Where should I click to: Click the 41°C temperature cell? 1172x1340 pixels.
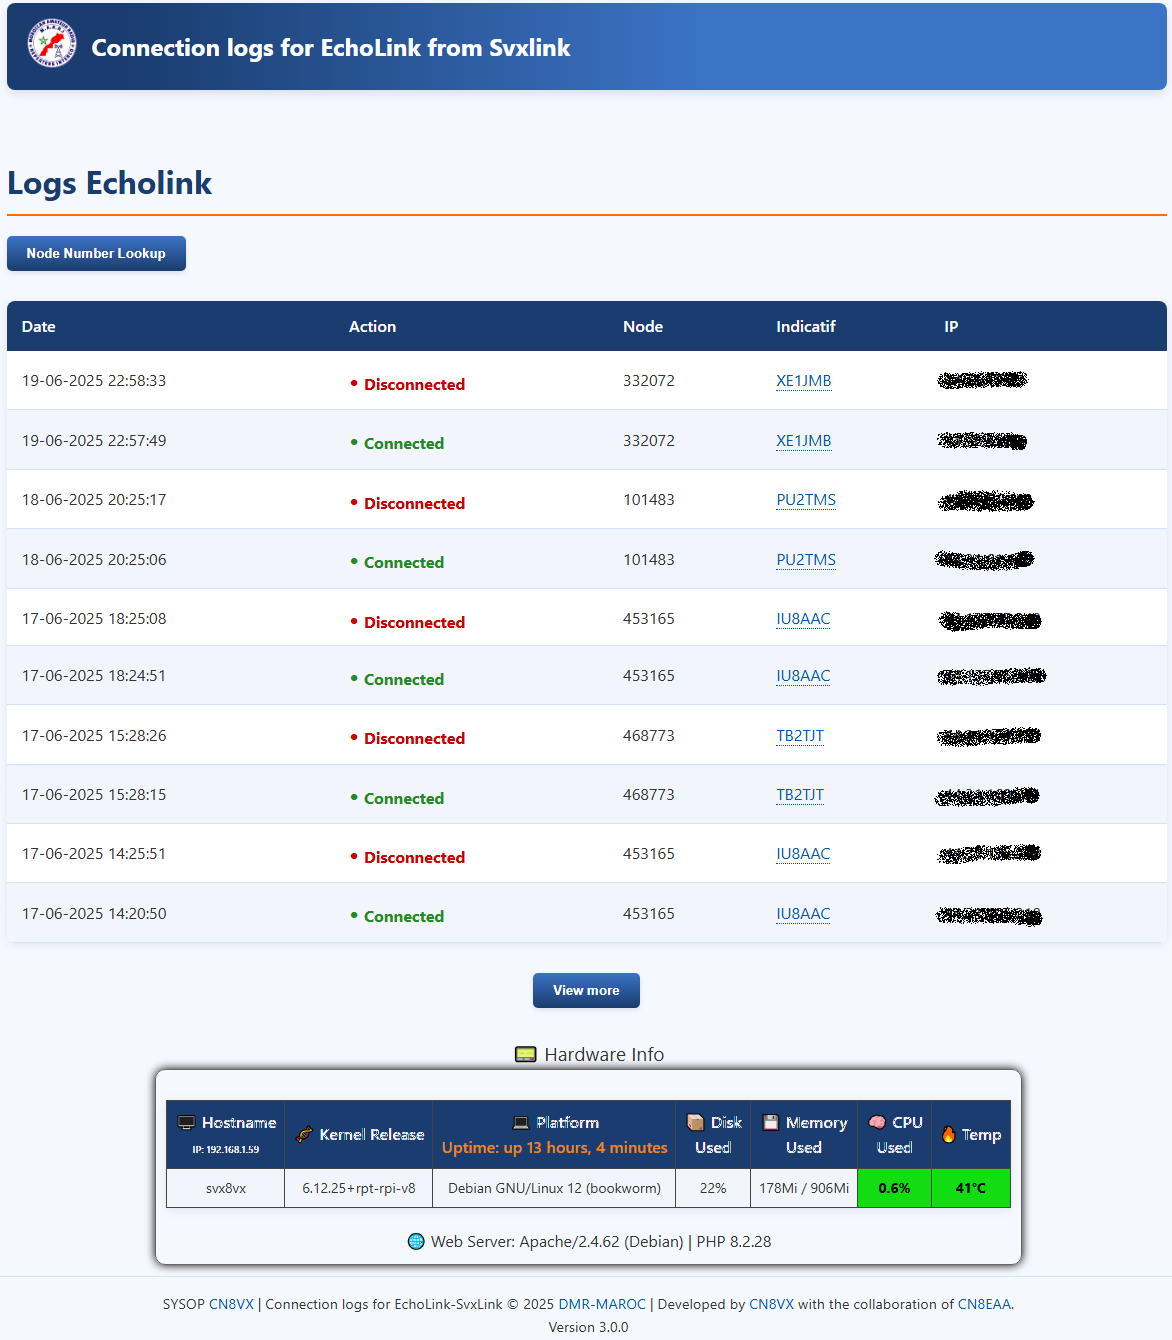pyautogui.click(x=971, y=1188)
